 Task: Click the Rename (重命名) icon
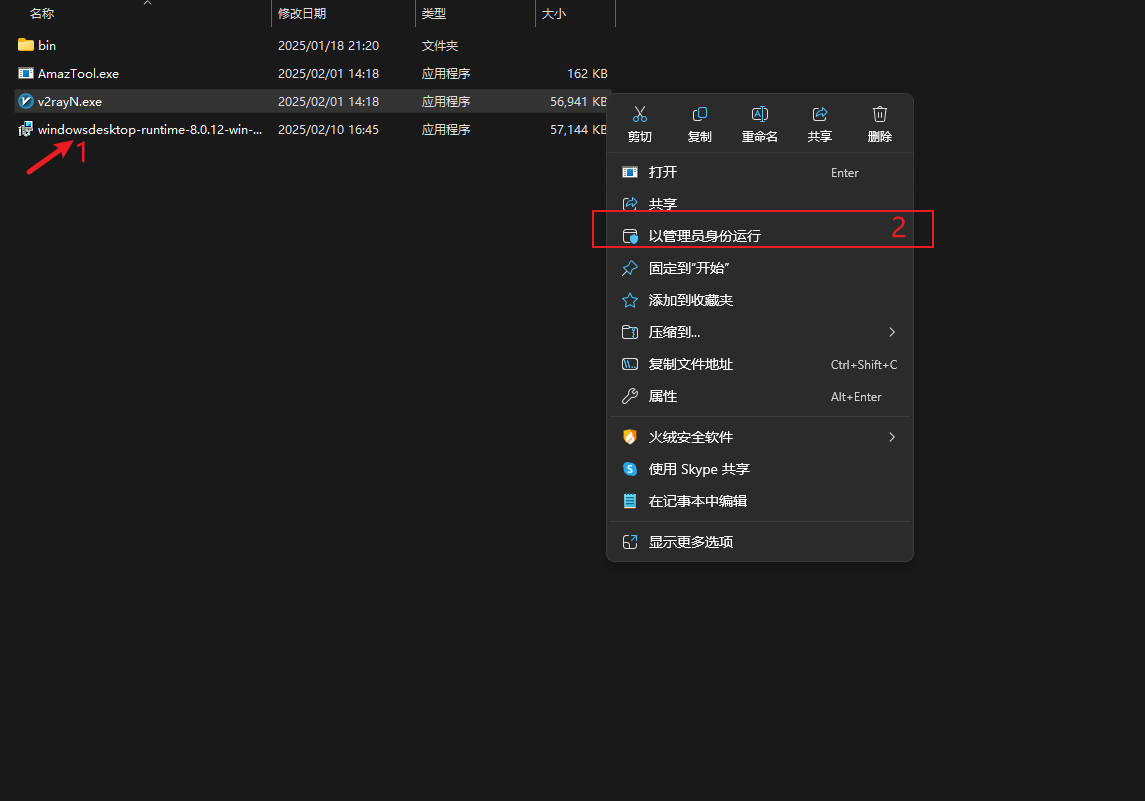coord(760,115)
